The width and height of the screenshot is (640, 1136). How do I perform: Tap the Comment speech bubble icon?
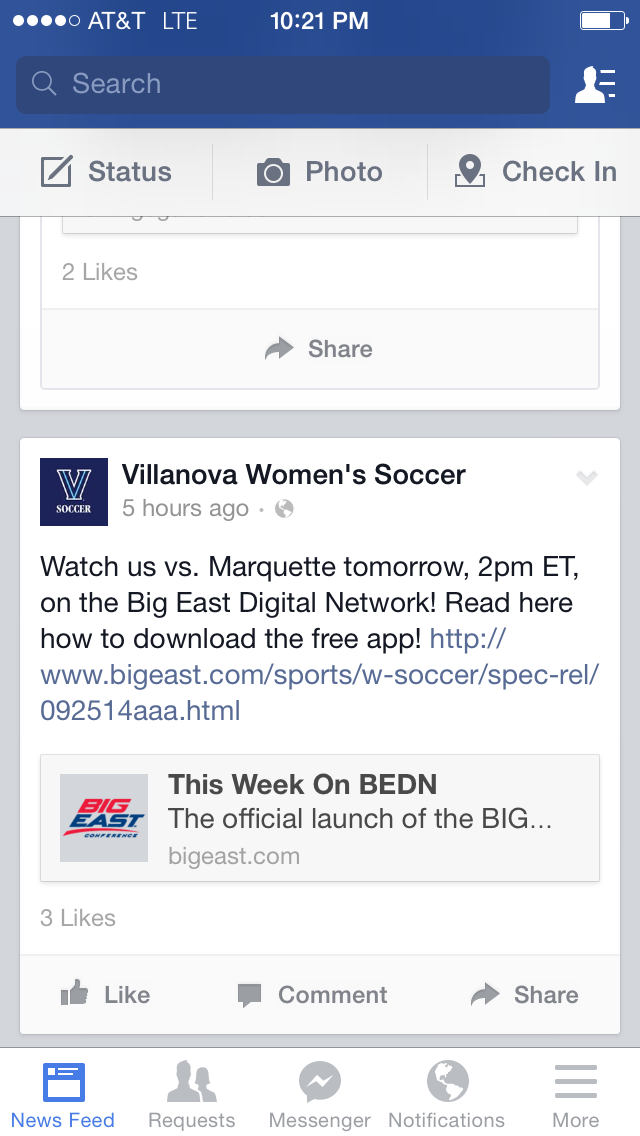pos(249,995)
